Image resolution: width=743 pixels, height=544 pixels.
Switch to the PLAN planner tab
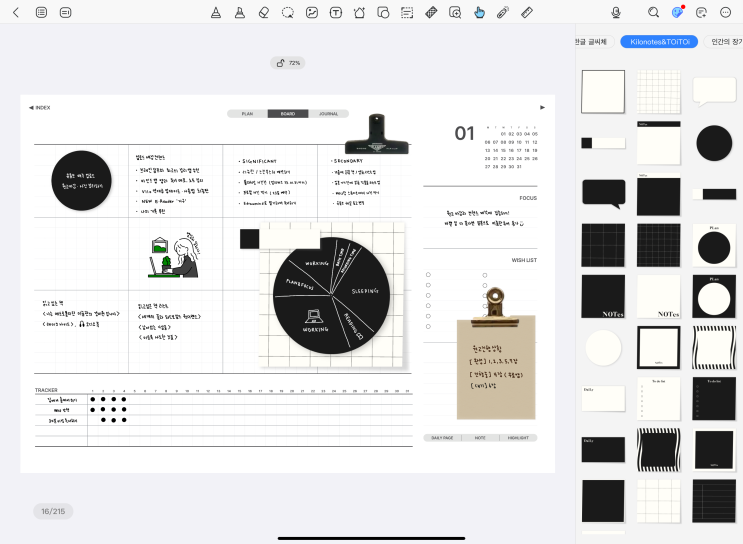coord(247,114)
